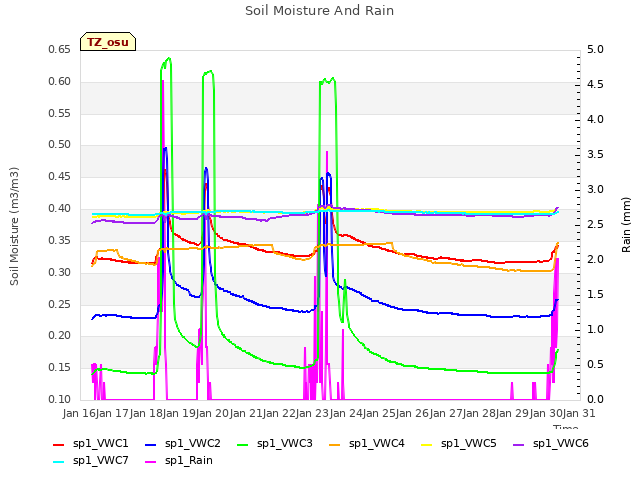Click the chart title Soil Moisture And Rain
This screenshot has width=640, height=480.
click(x=320, y=11)
